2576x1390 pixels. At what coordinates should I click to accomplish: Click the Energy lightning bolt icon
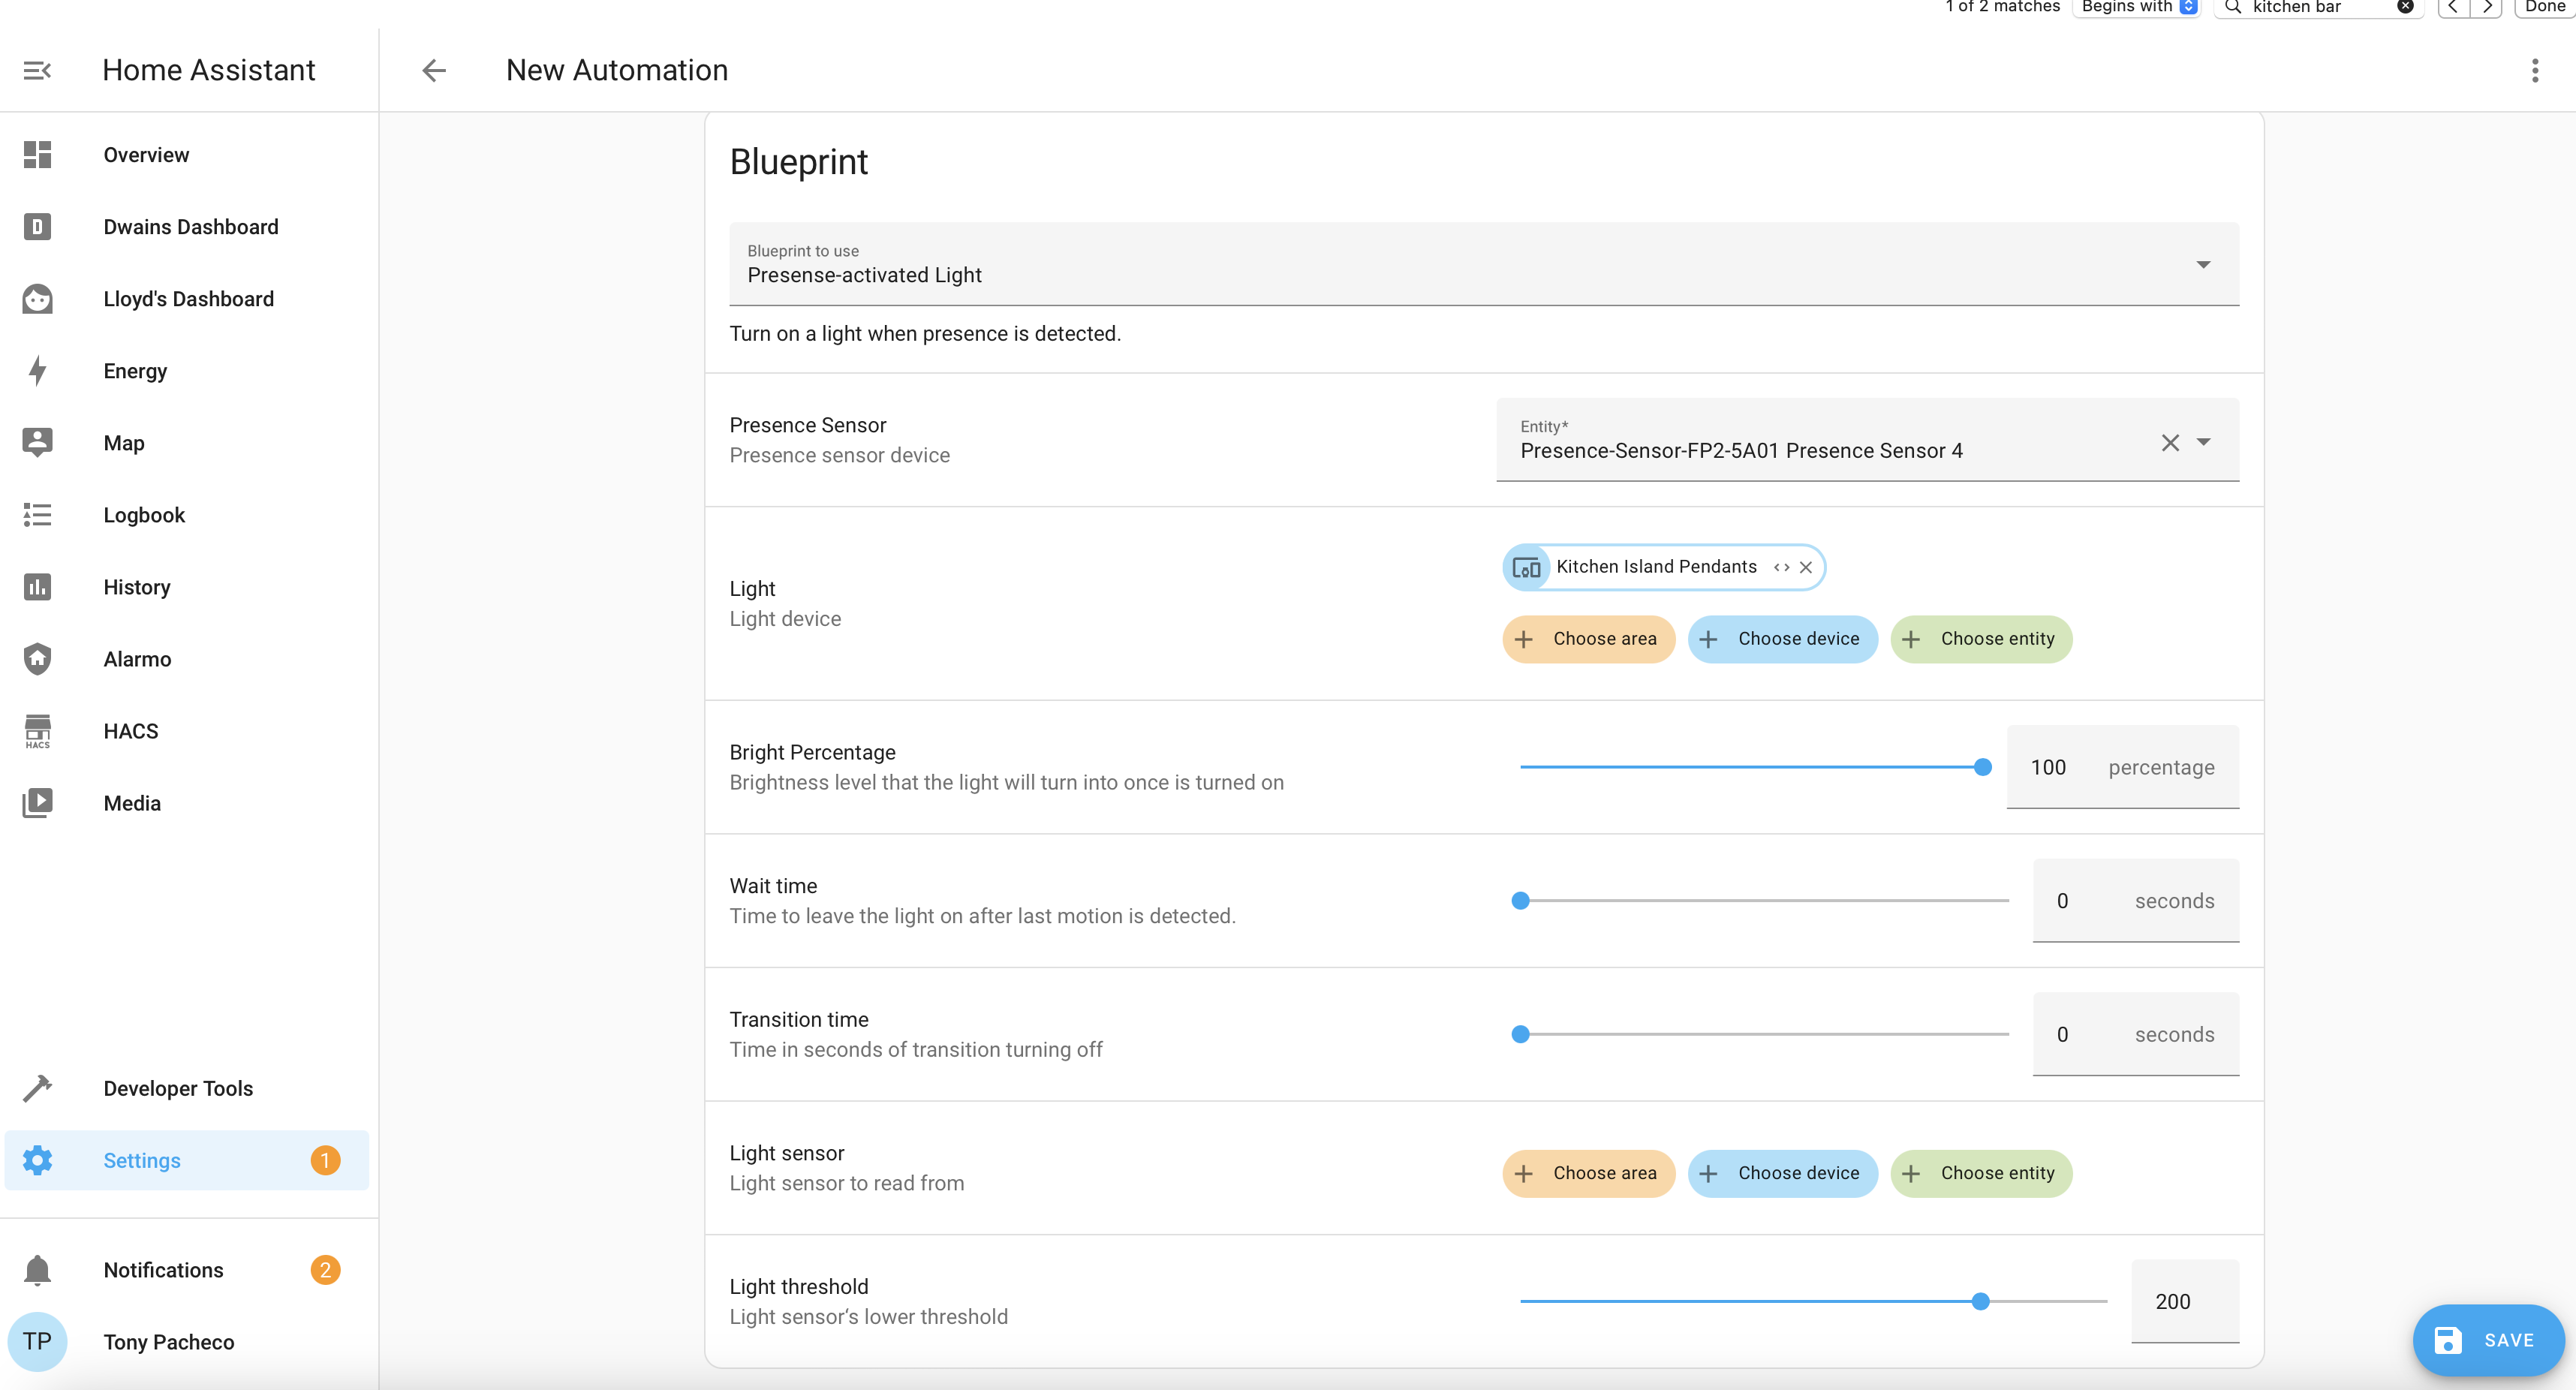(x=37, y=371)
